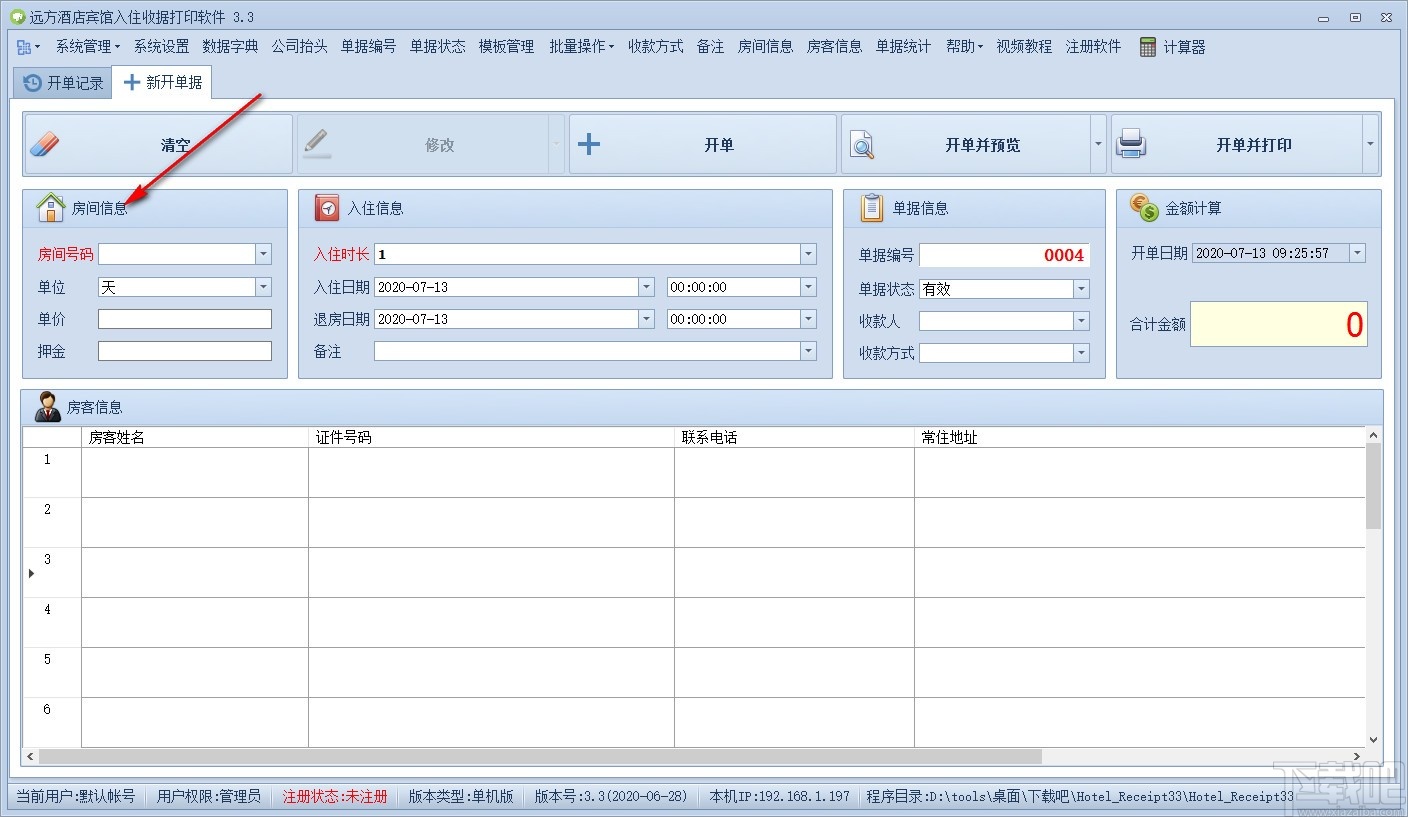Screen dimensions: 1408x817
Task: Click 本机IP:192.168.1.197 in status bar
Action: [780, 796]
